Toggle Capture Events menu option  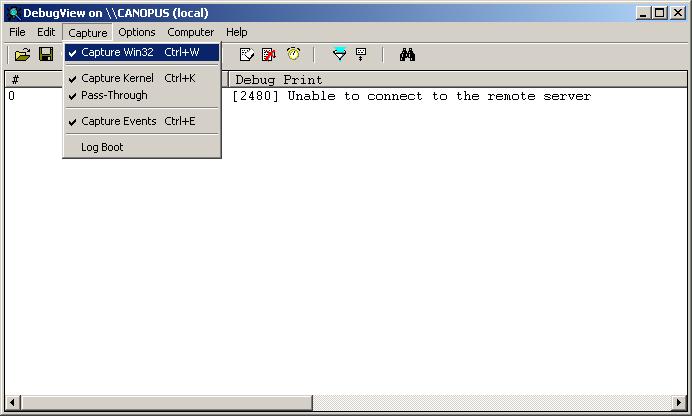(142, 121)
